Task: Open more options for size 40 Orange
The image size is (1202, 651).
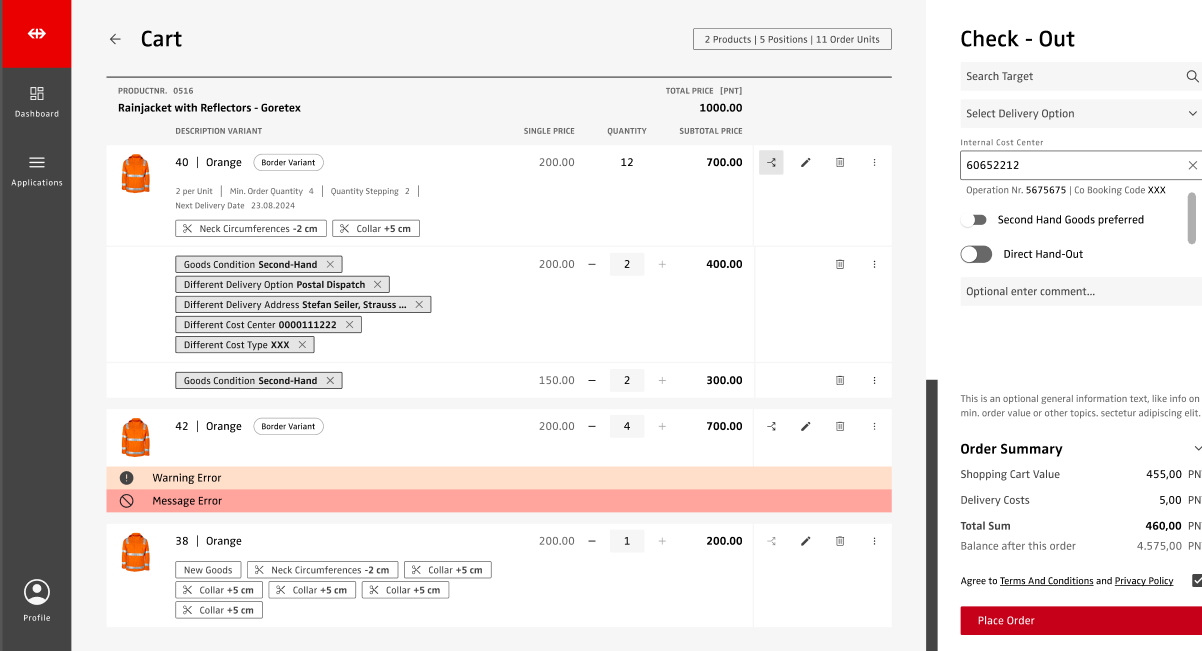Action: pos(874,162)
